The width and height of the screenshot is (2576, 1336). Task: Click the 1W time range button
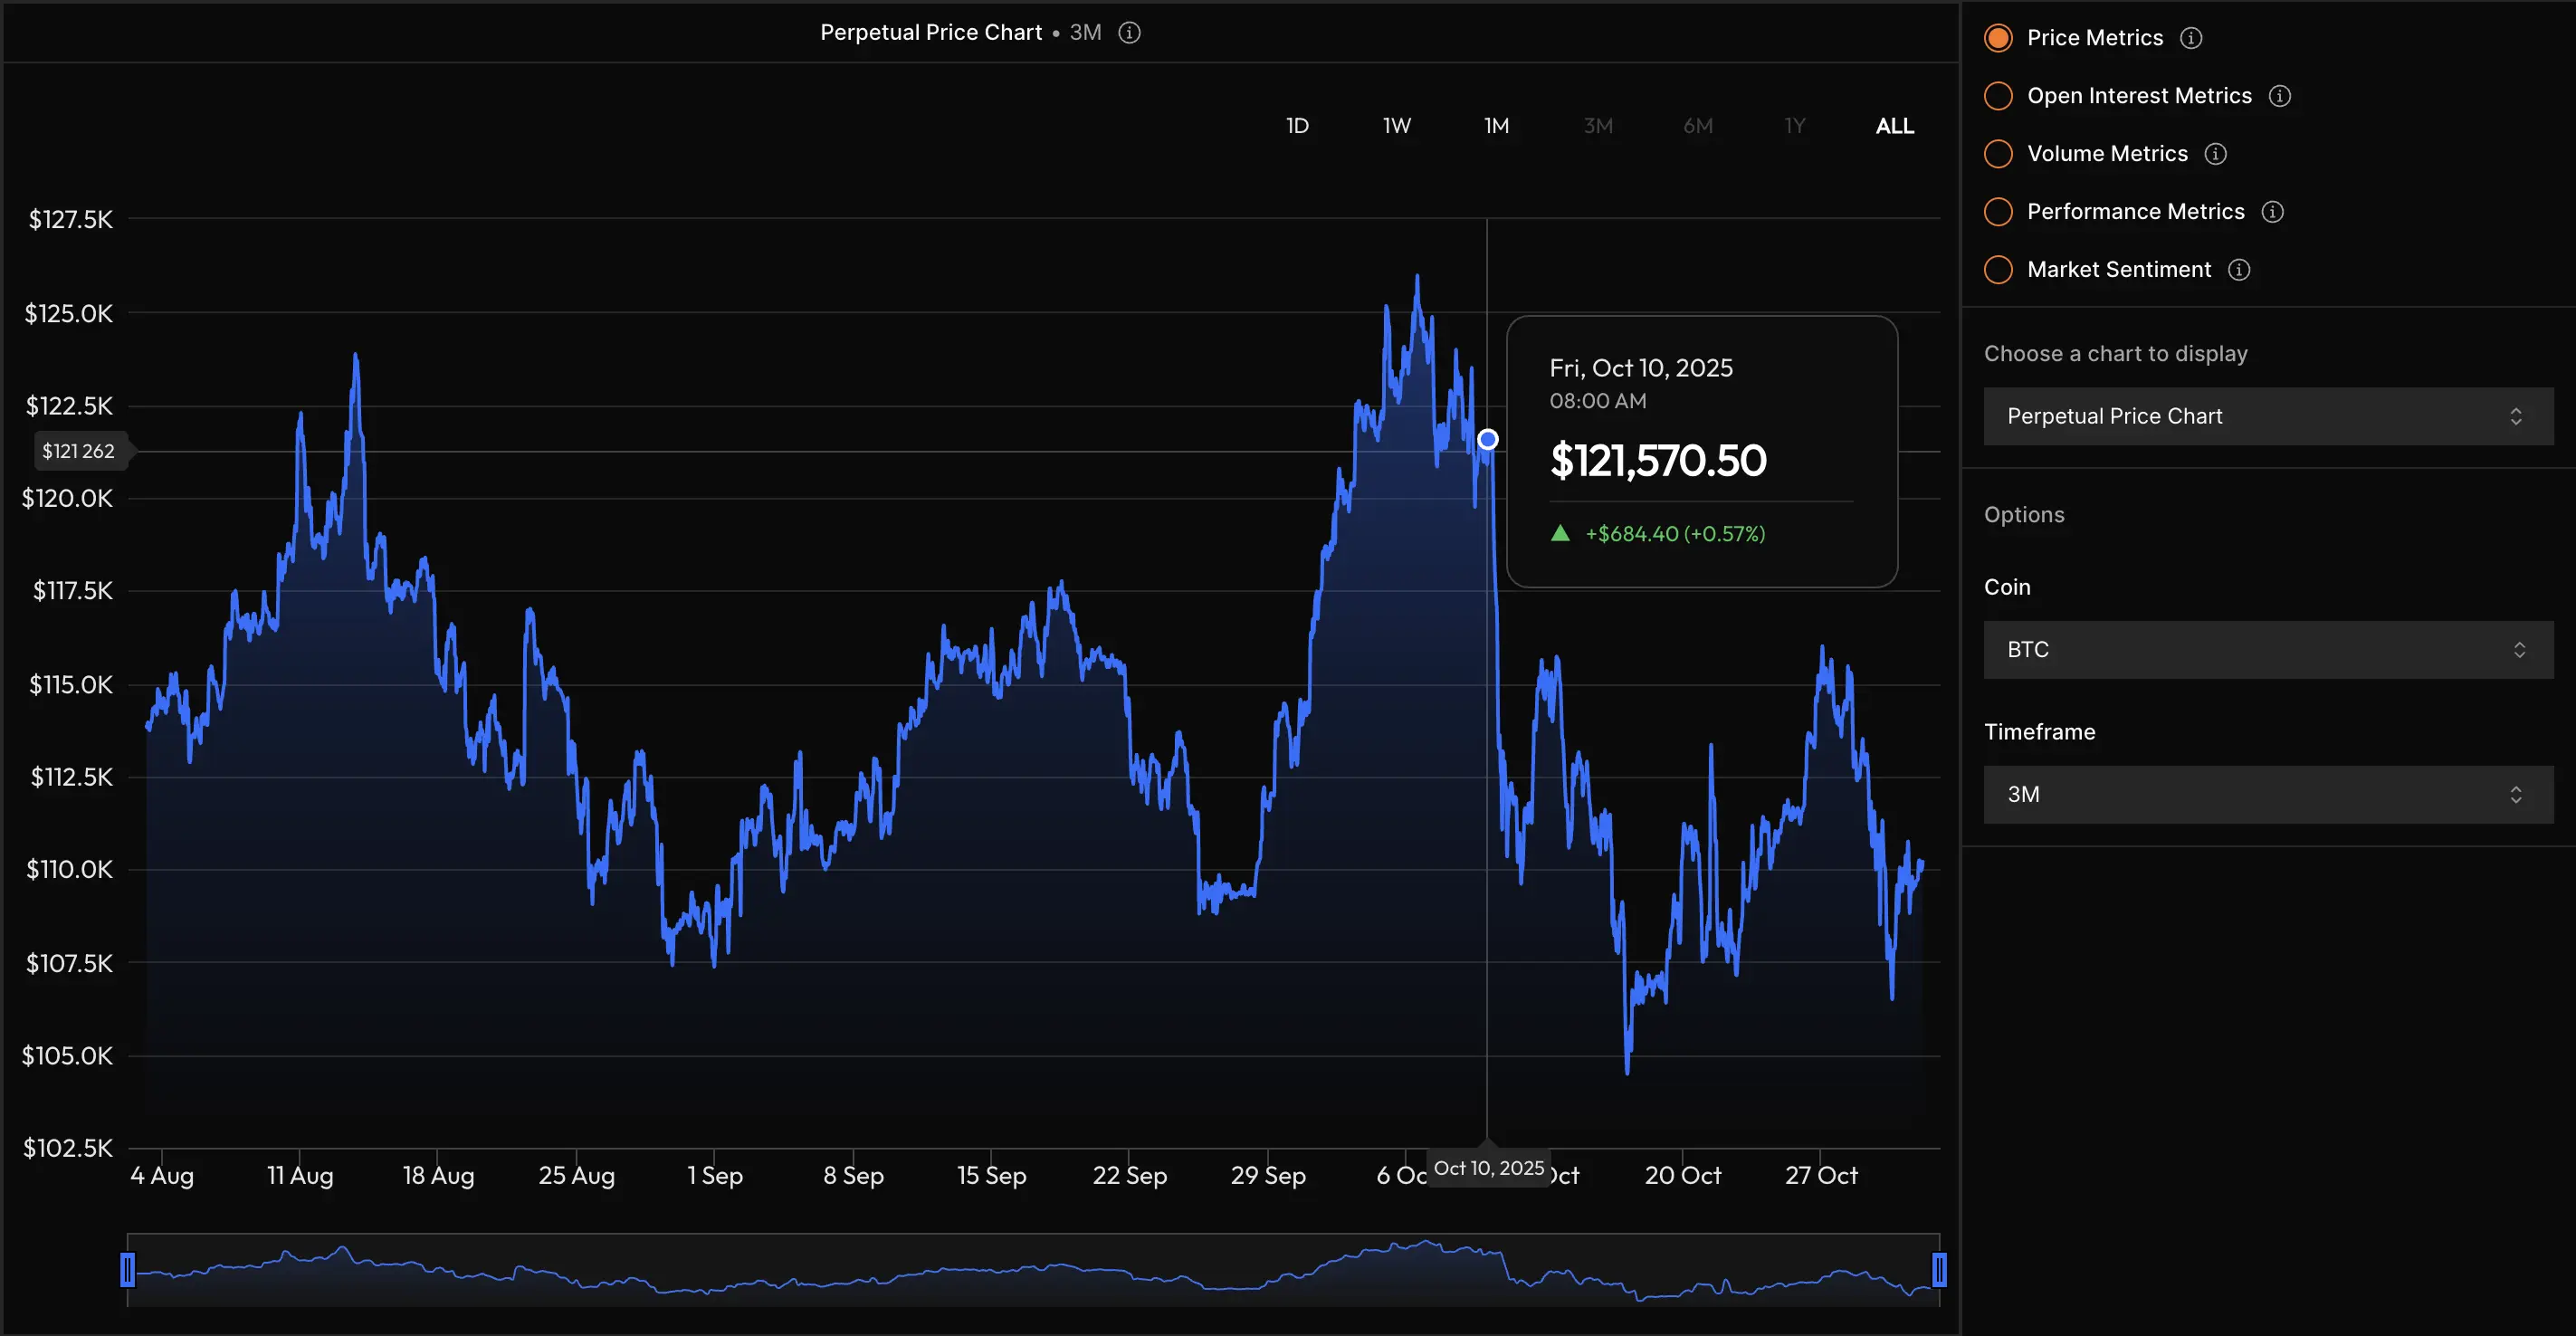(x=1396, y=125)
